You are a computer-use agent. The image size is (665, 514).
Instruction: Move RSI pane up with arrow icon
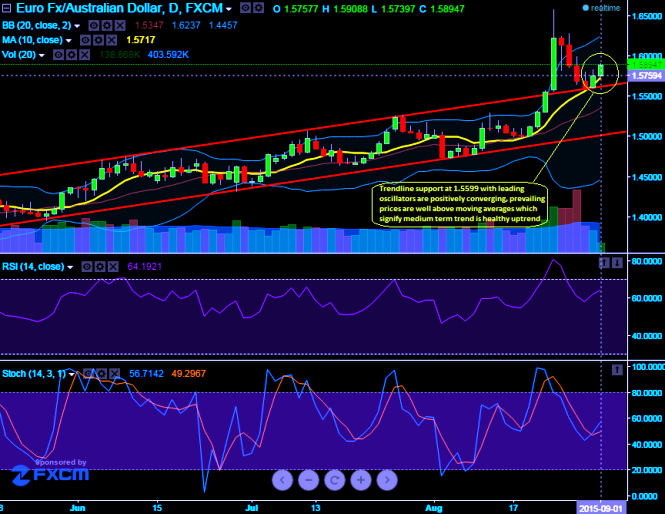click(604, 263)
